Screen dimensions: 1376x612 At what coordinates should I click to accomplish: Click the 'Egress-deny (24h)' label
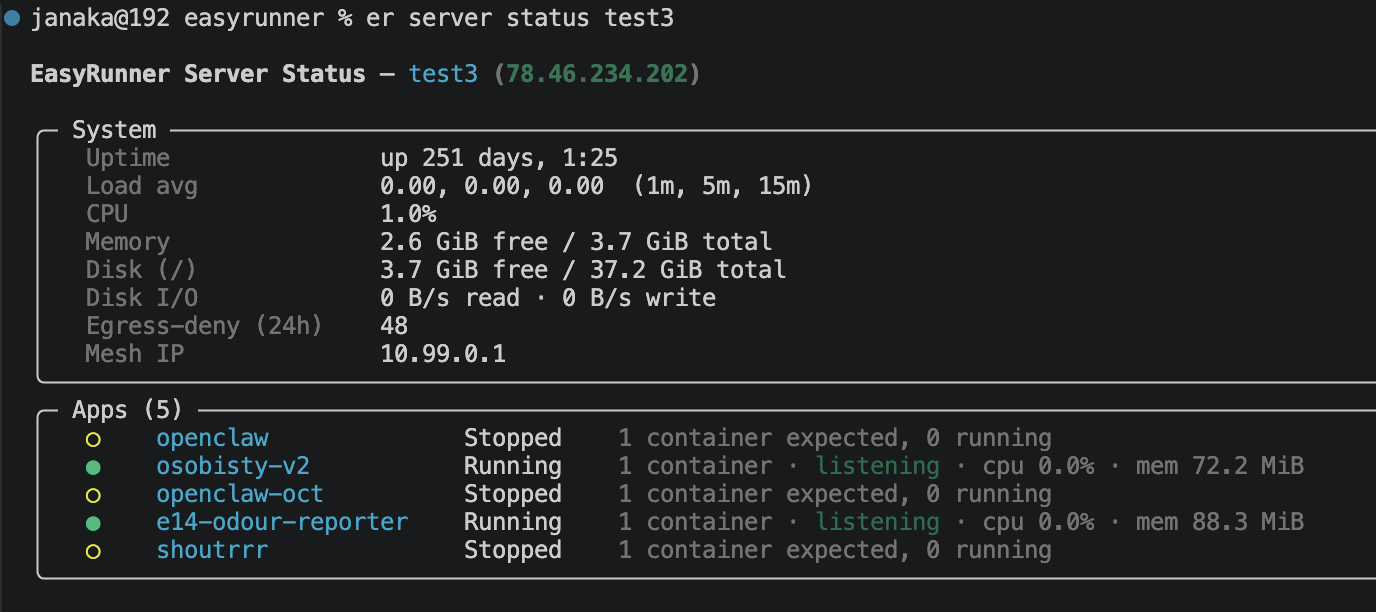pyautogui.click(x=205, y=326)
